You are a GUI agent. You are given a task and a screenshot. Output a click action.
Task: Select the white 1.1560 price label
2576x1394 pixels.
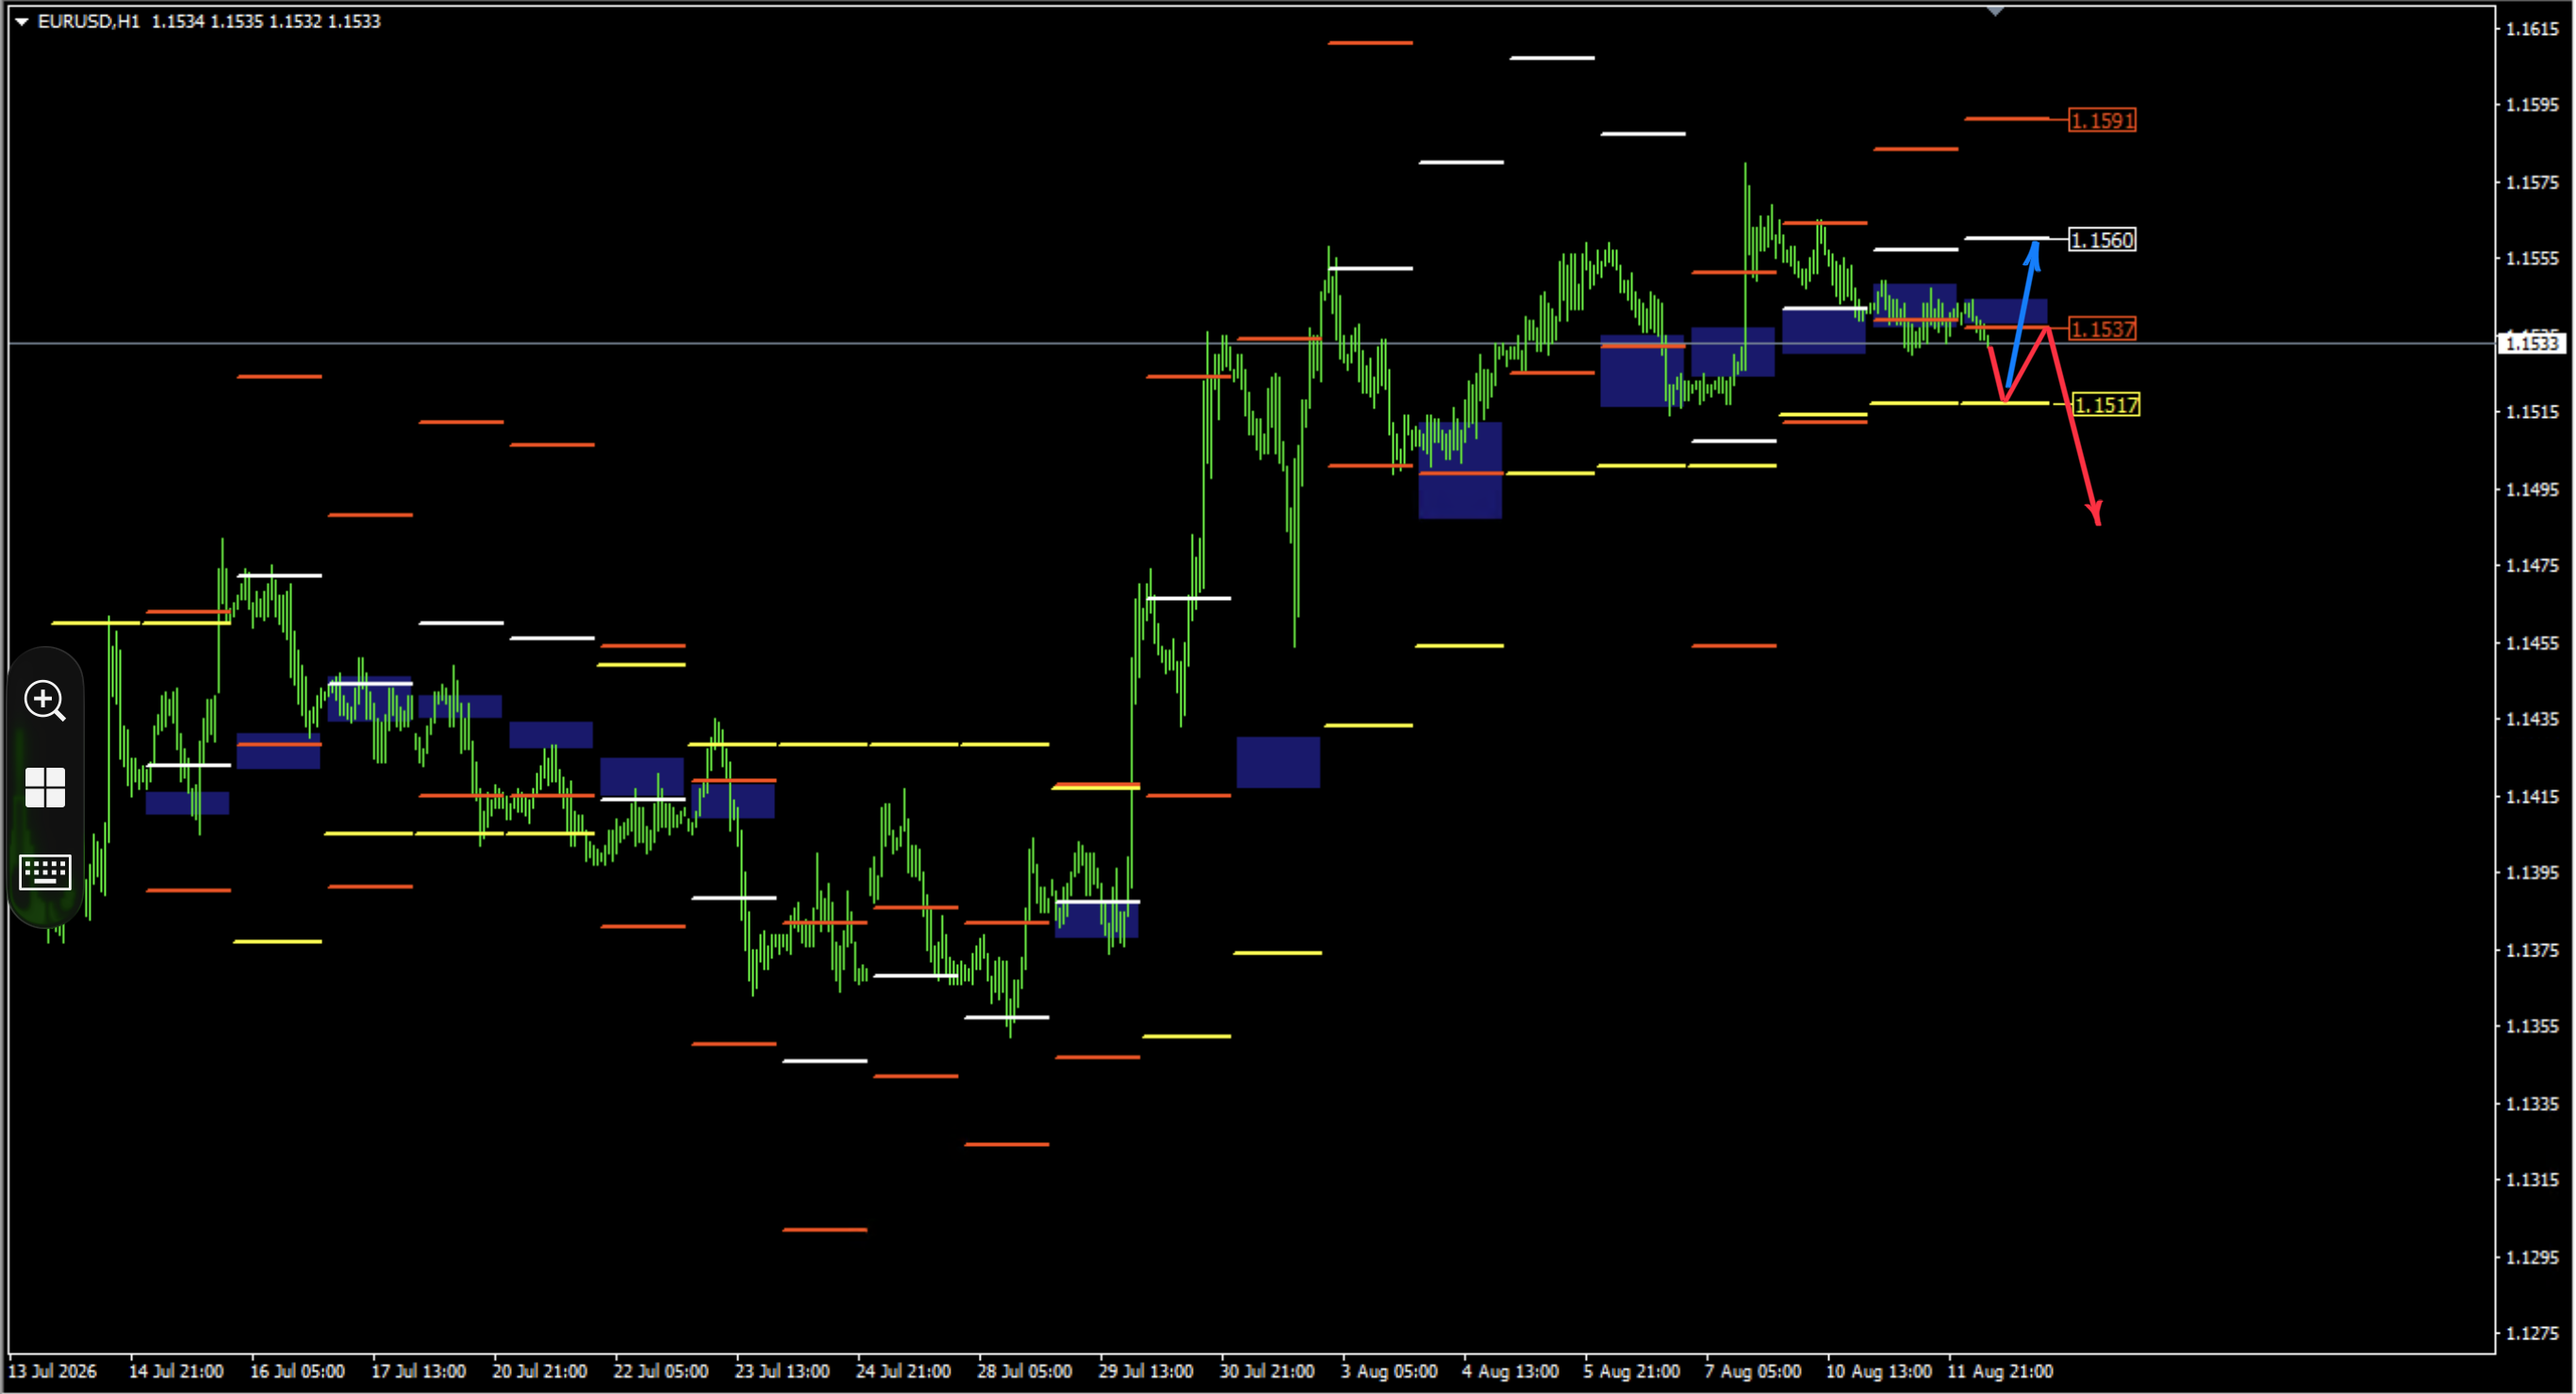tap(2102, 240)
